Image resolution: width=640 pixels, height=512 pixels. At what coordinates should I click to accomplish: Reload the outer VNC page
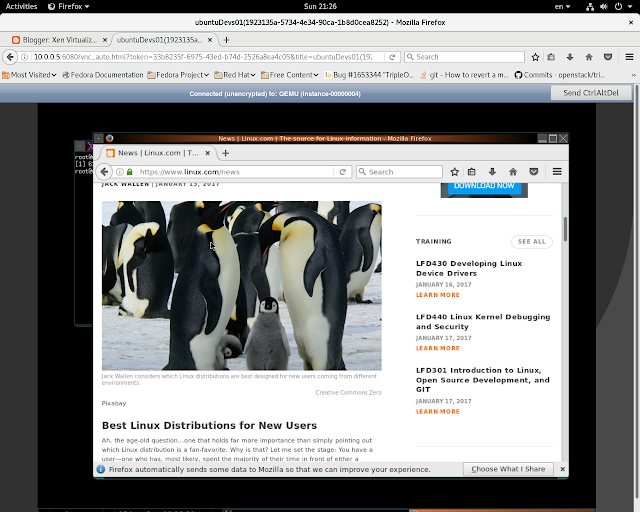[392, 57]
